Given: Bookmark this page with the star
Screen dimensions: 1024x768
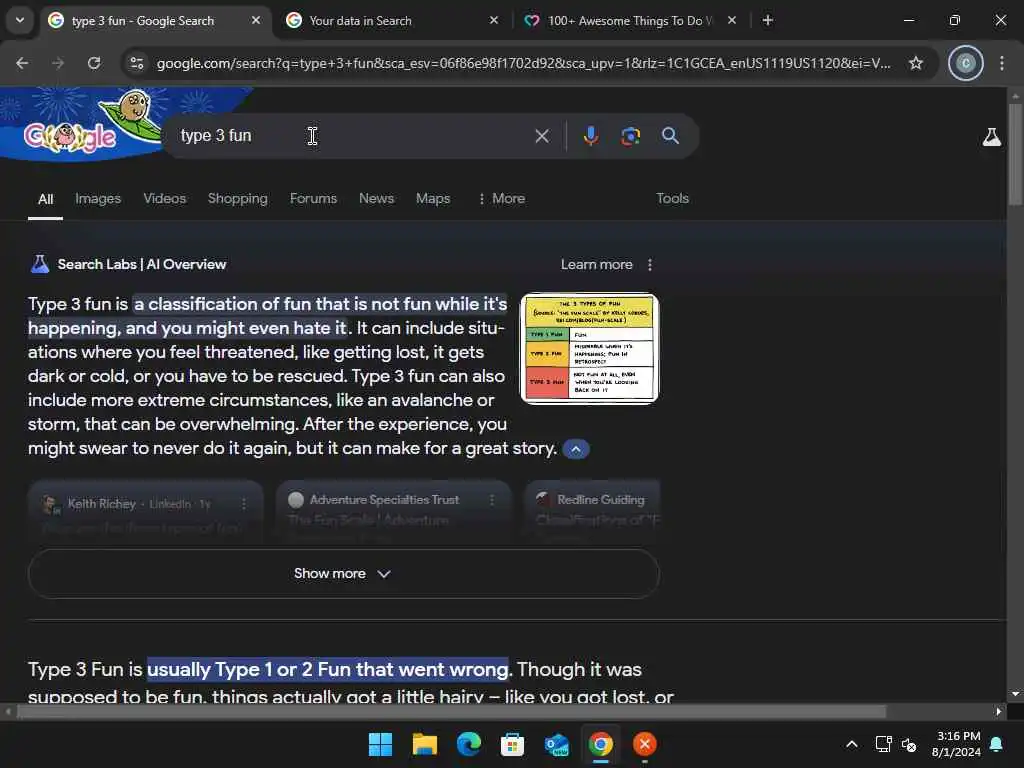Looking at the screenshot, I should (x=916, y=63).
